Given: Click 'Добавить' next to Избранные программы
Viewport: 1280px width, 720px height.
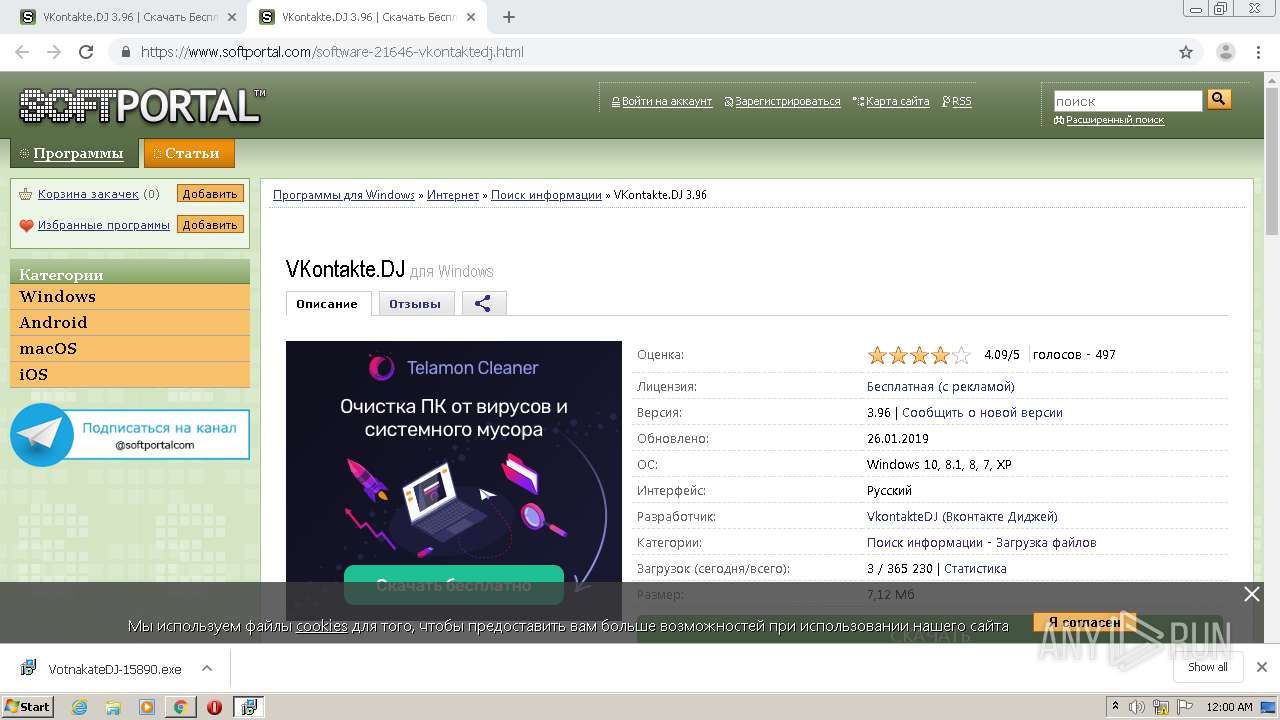Looking at the screenshot, I should [x=210, y=225].
